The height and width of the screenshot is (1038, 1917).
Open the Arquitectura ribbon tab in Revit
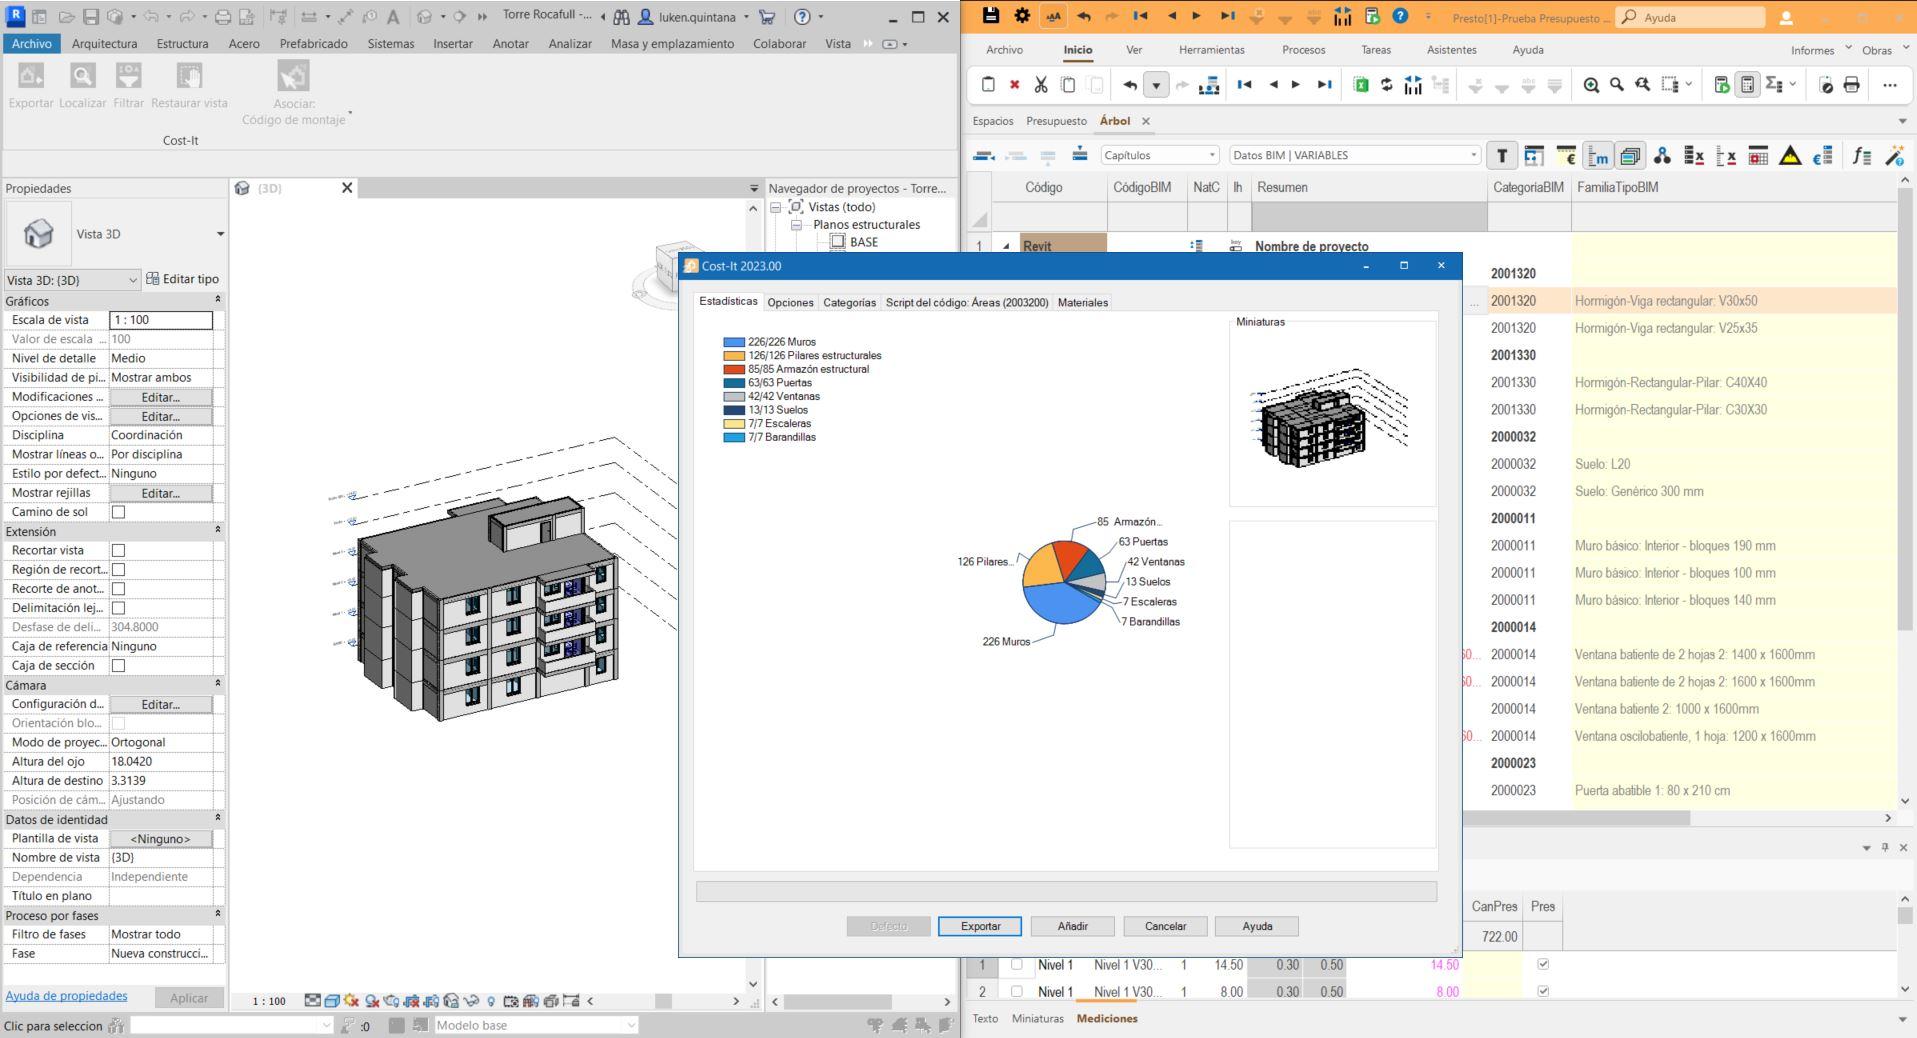(104, 44)
